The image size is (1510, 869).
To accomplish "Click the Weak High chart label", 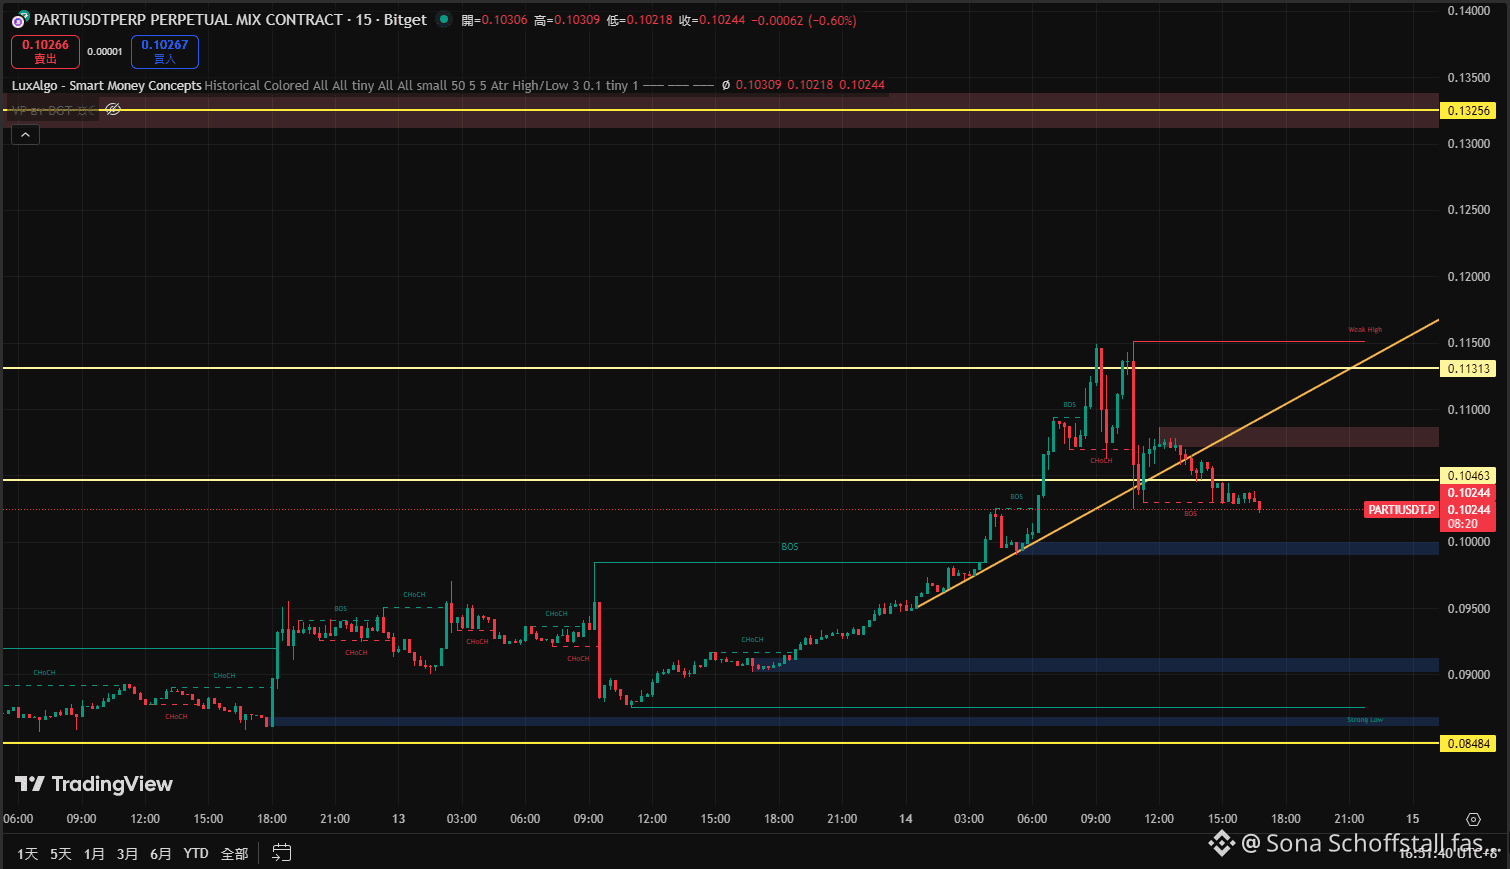I will (x=1365, y=330).
